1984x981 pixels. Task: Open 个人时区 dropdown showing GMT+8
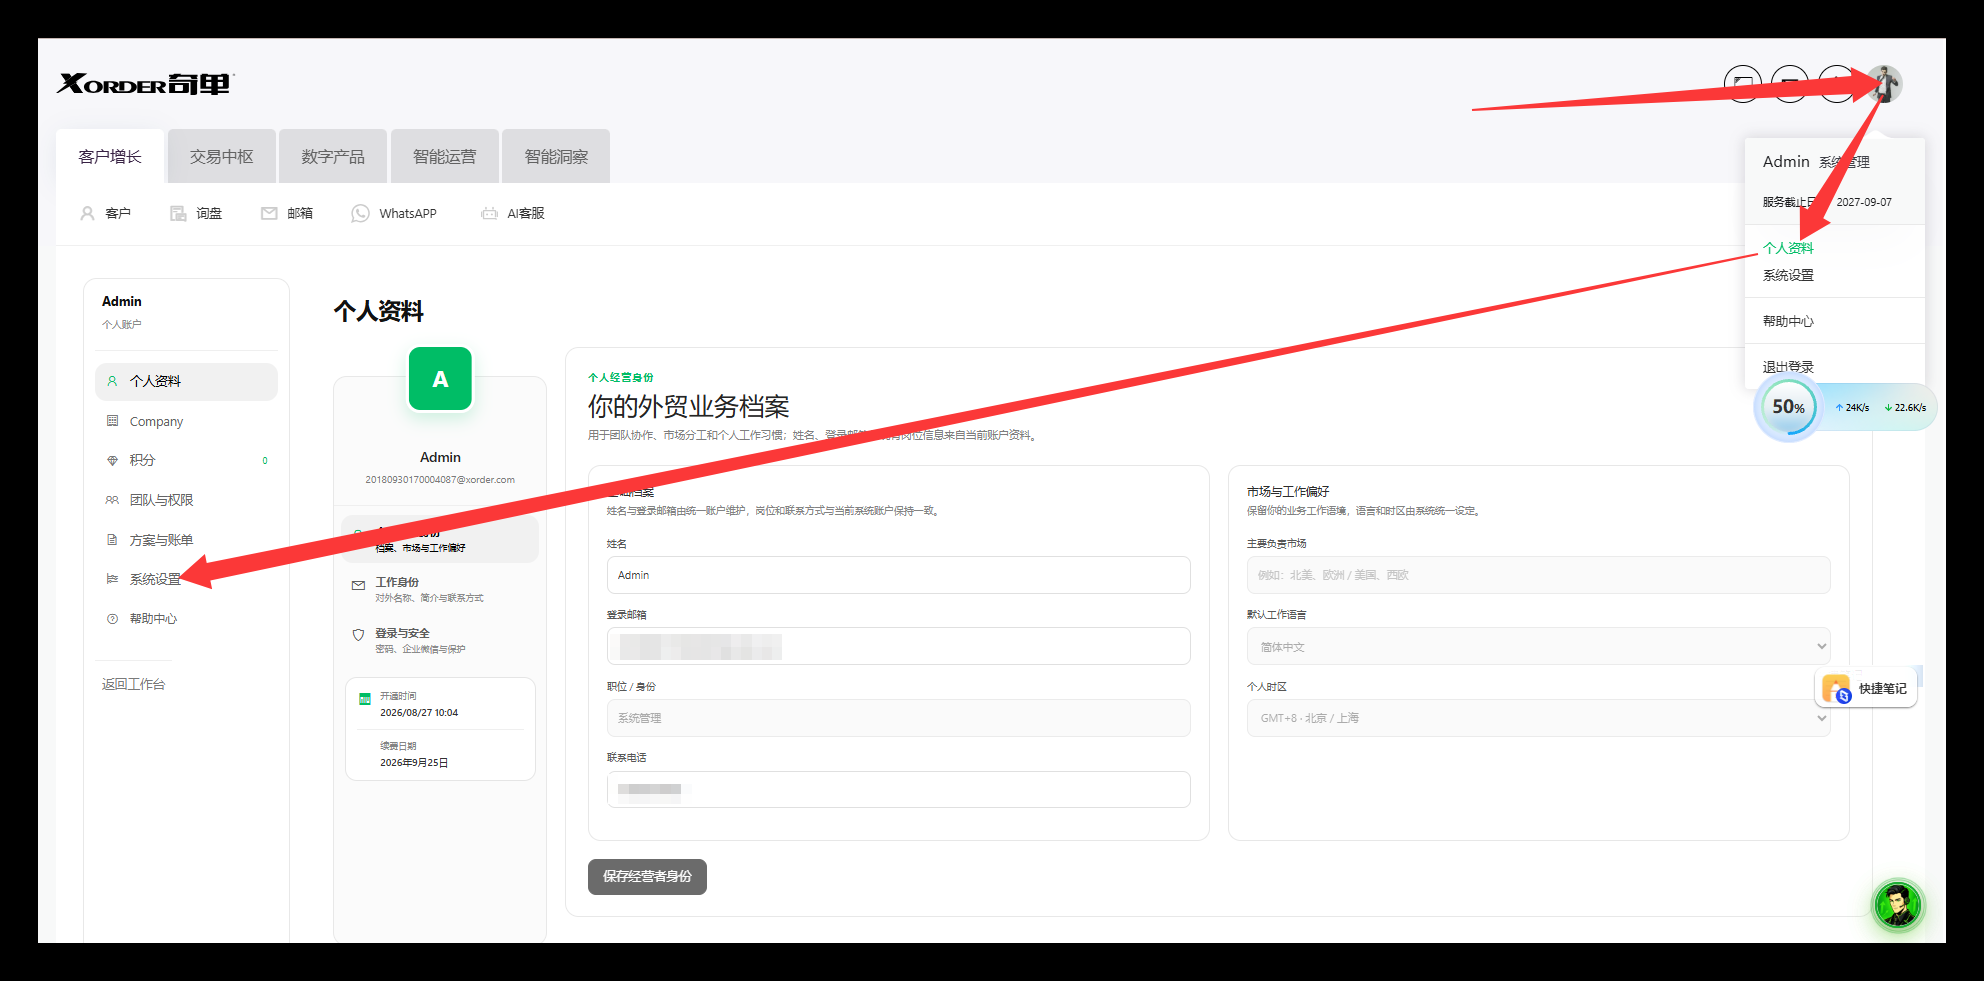point(1538,718)
